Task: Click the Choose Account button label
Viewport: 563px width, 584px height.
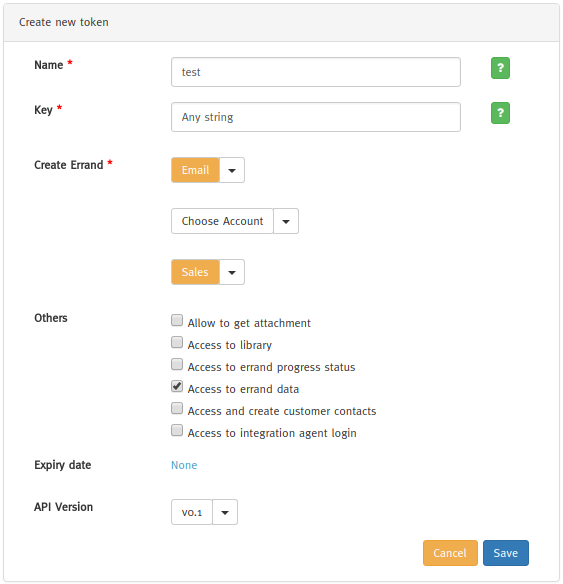Action: point(222,221)
